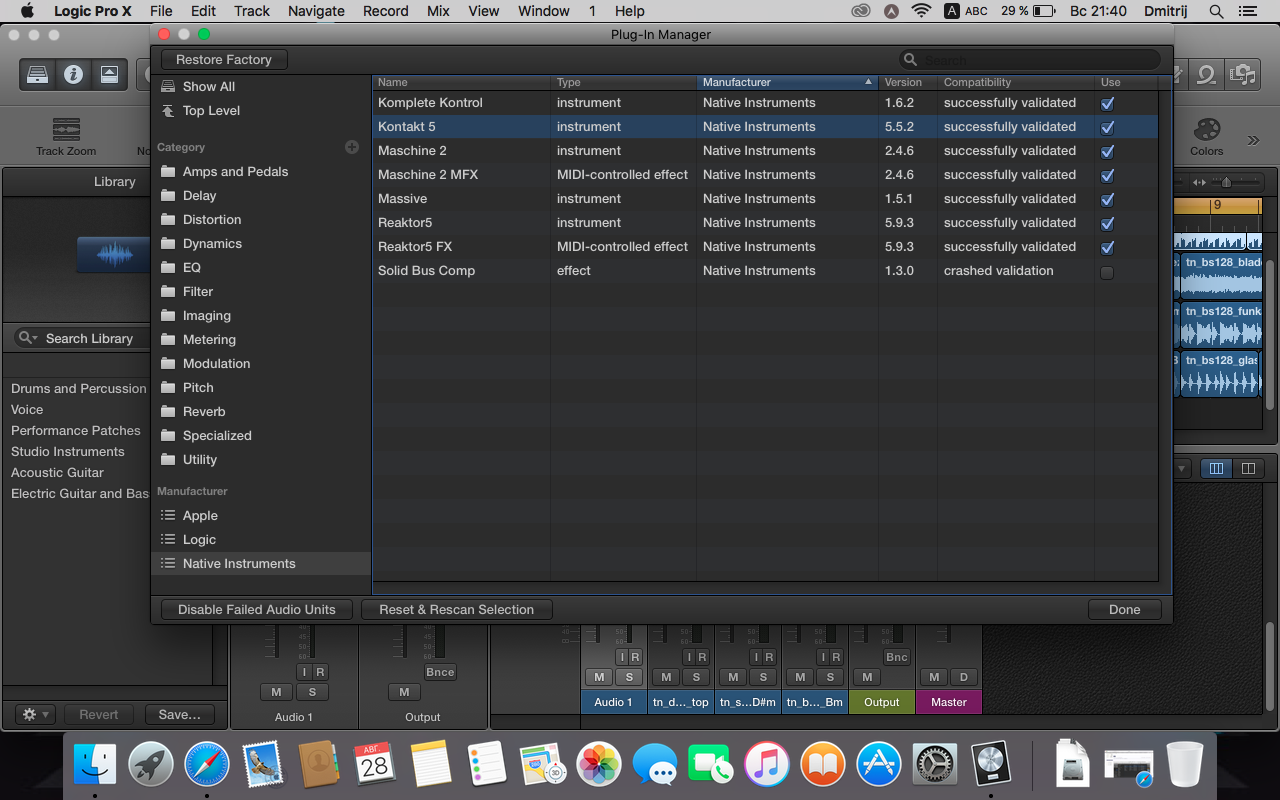
Task: Add a new category with plus icon
Action: [x=352, y=147]
